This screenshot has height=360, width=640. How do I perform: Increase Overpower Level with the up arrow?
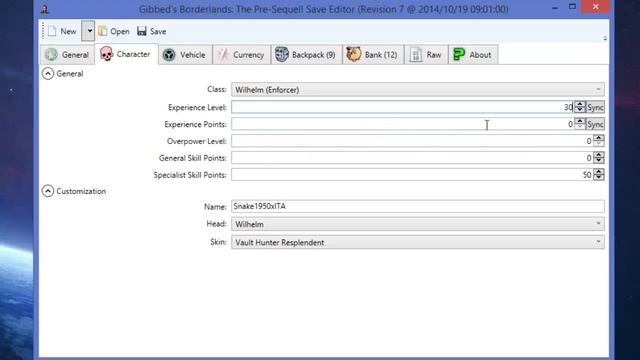pyautogui.click(x=599, y=138)
